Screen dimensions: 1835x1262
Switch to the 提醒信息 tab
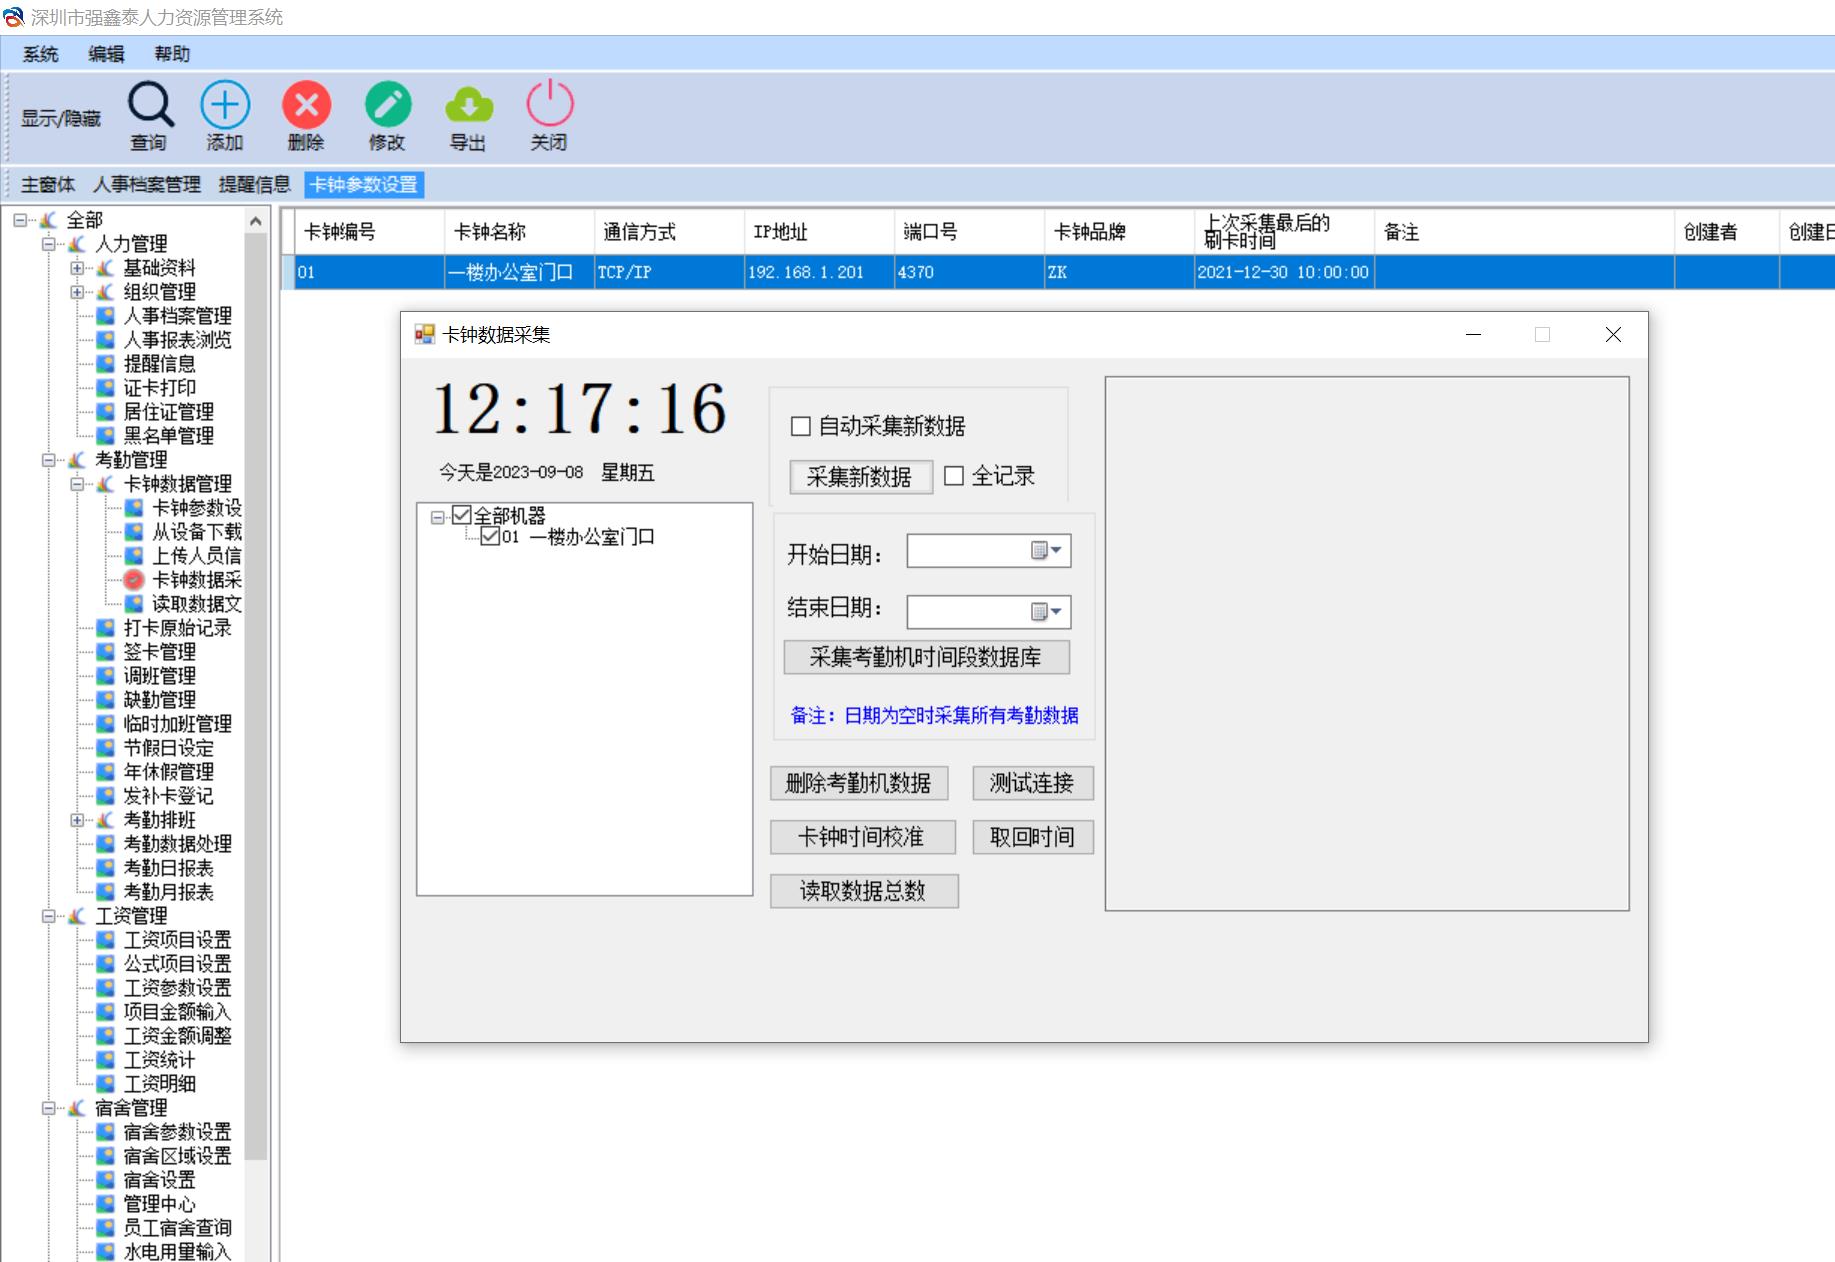254,184
